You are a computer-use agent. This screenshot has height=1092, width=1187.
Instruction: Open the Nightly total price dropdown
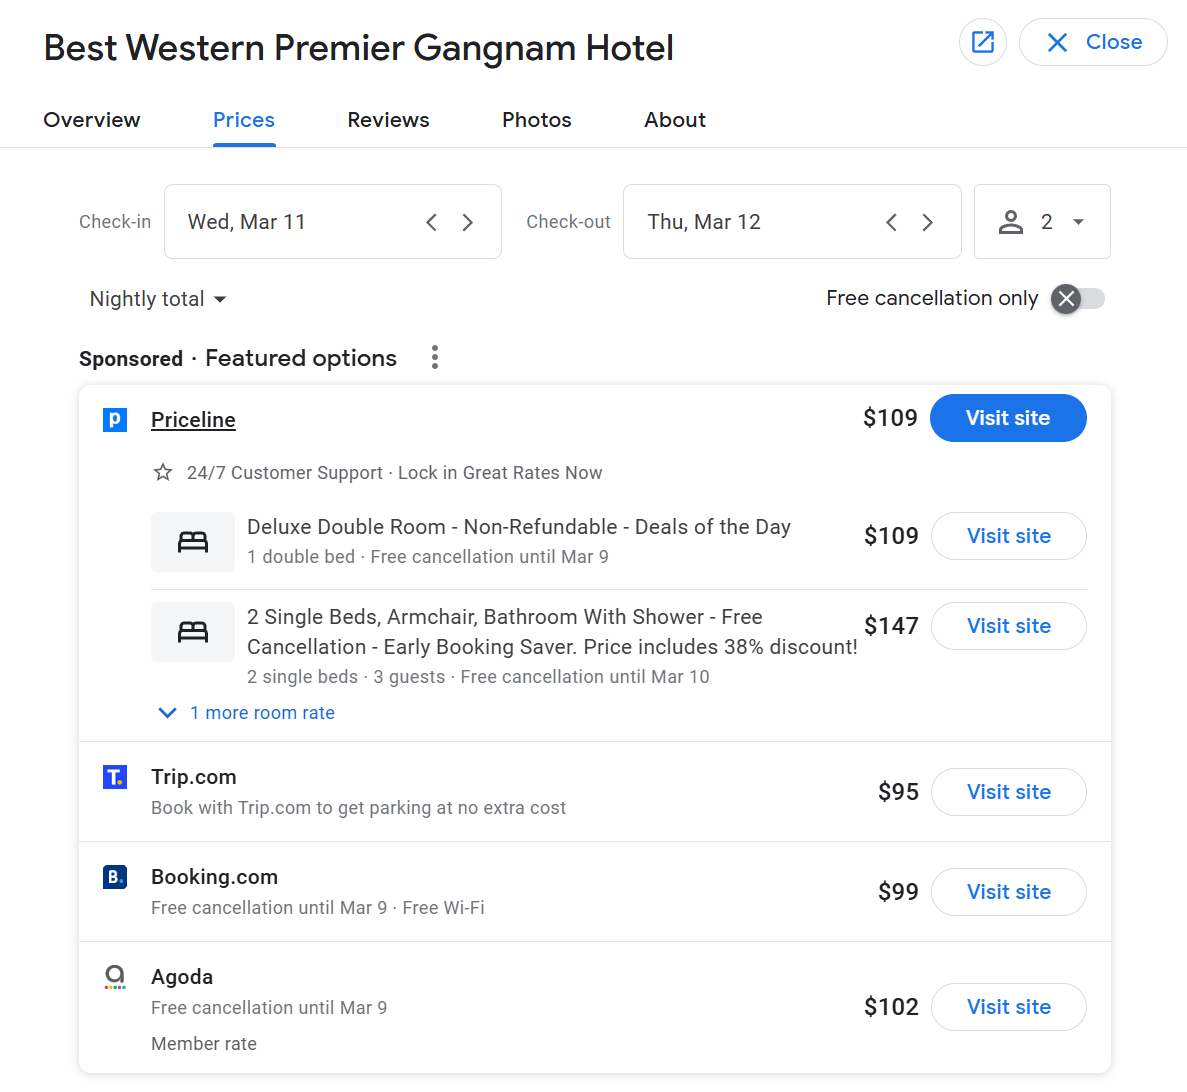pos(158,299)
